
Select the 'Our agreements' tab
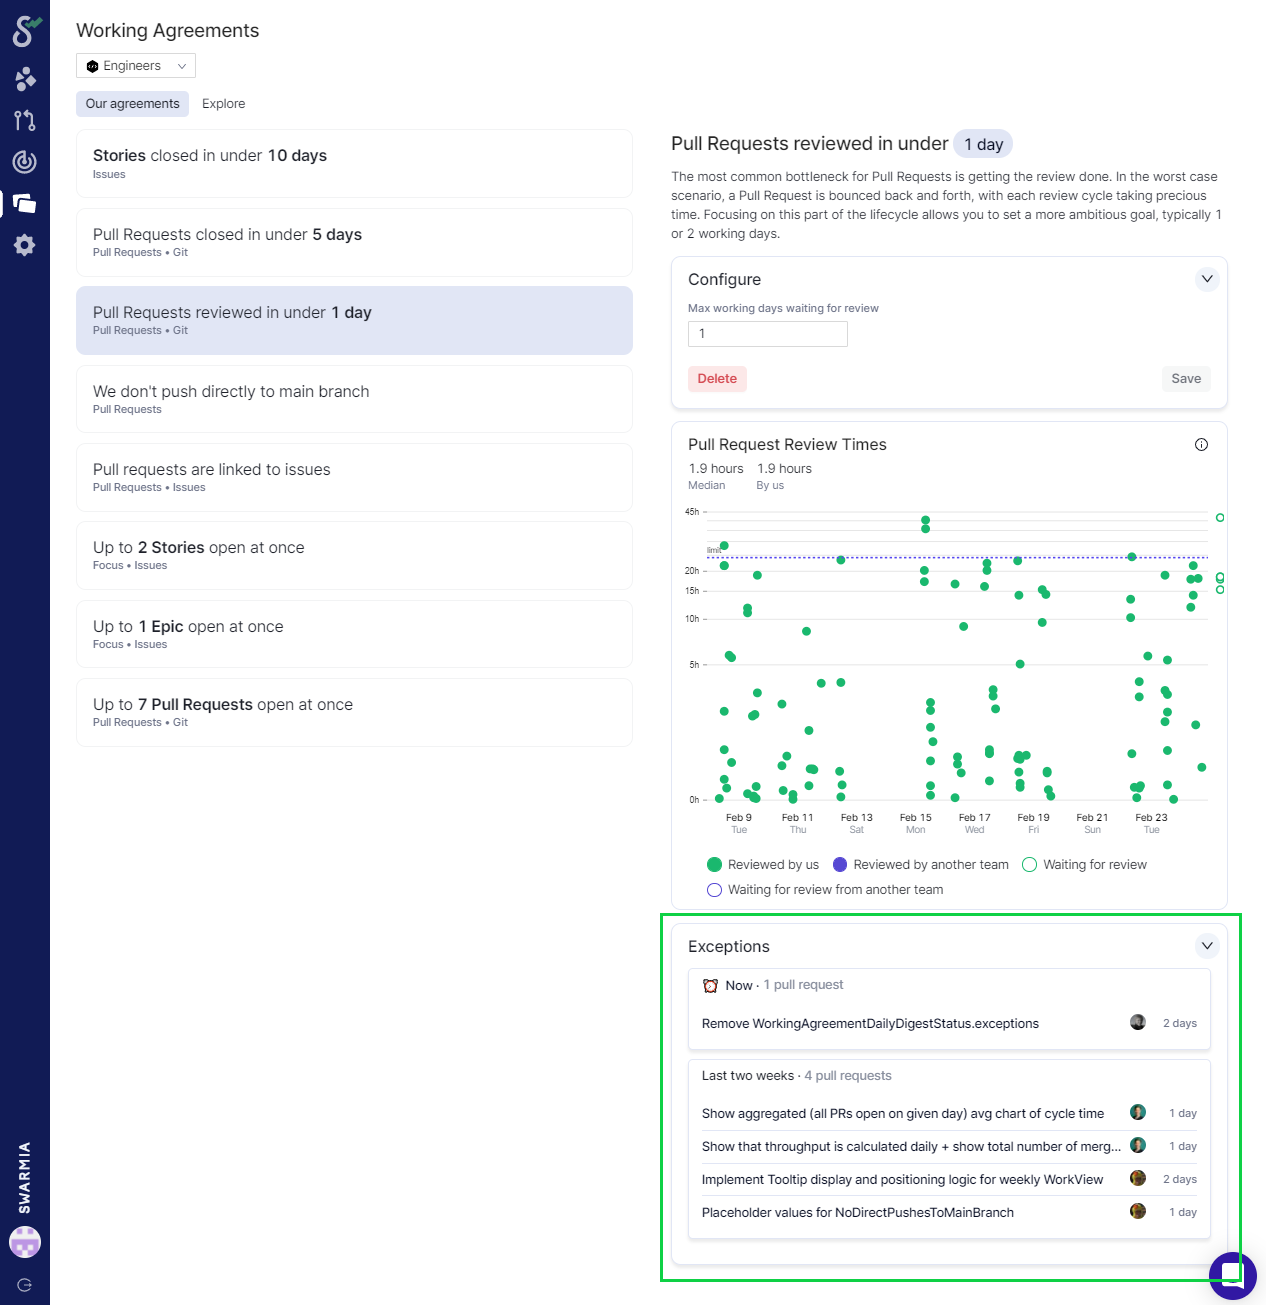pos(132,104)
